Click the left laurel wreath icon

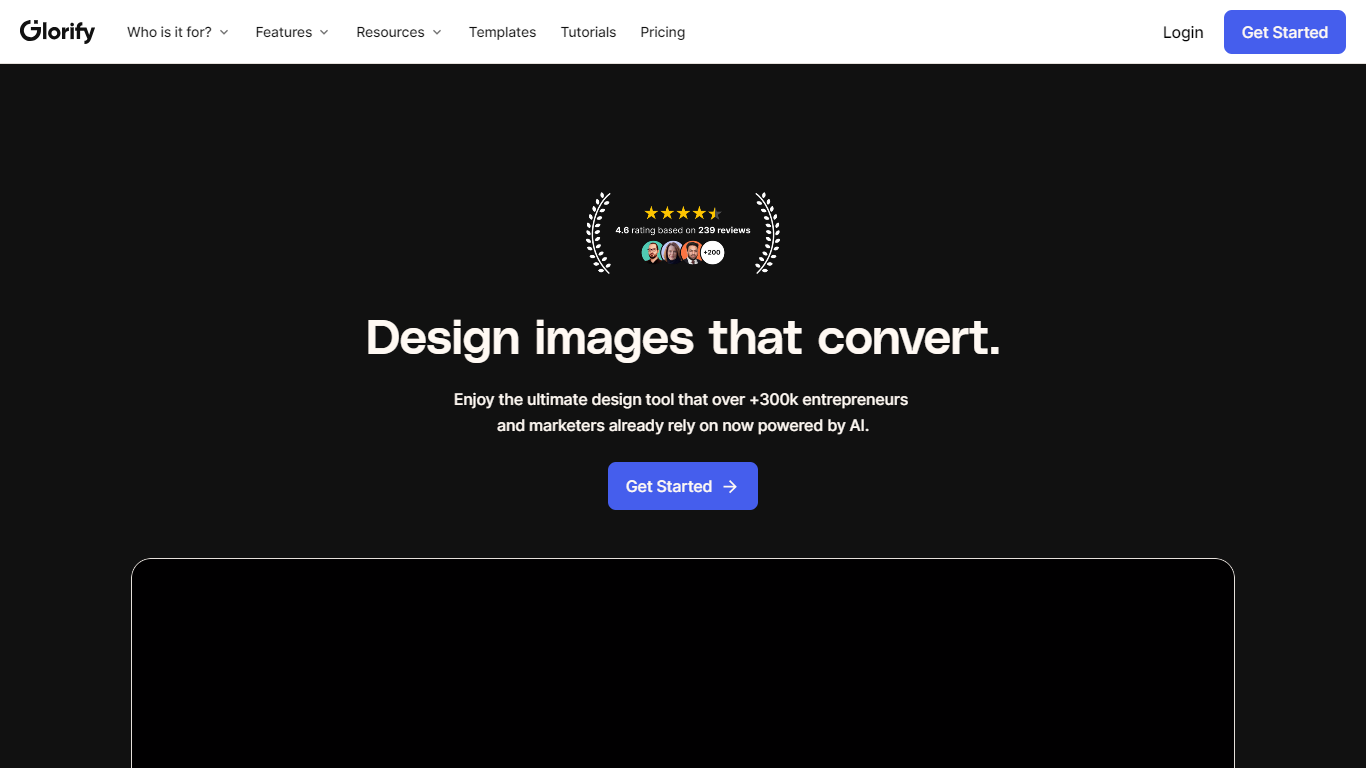pos(598,233)
